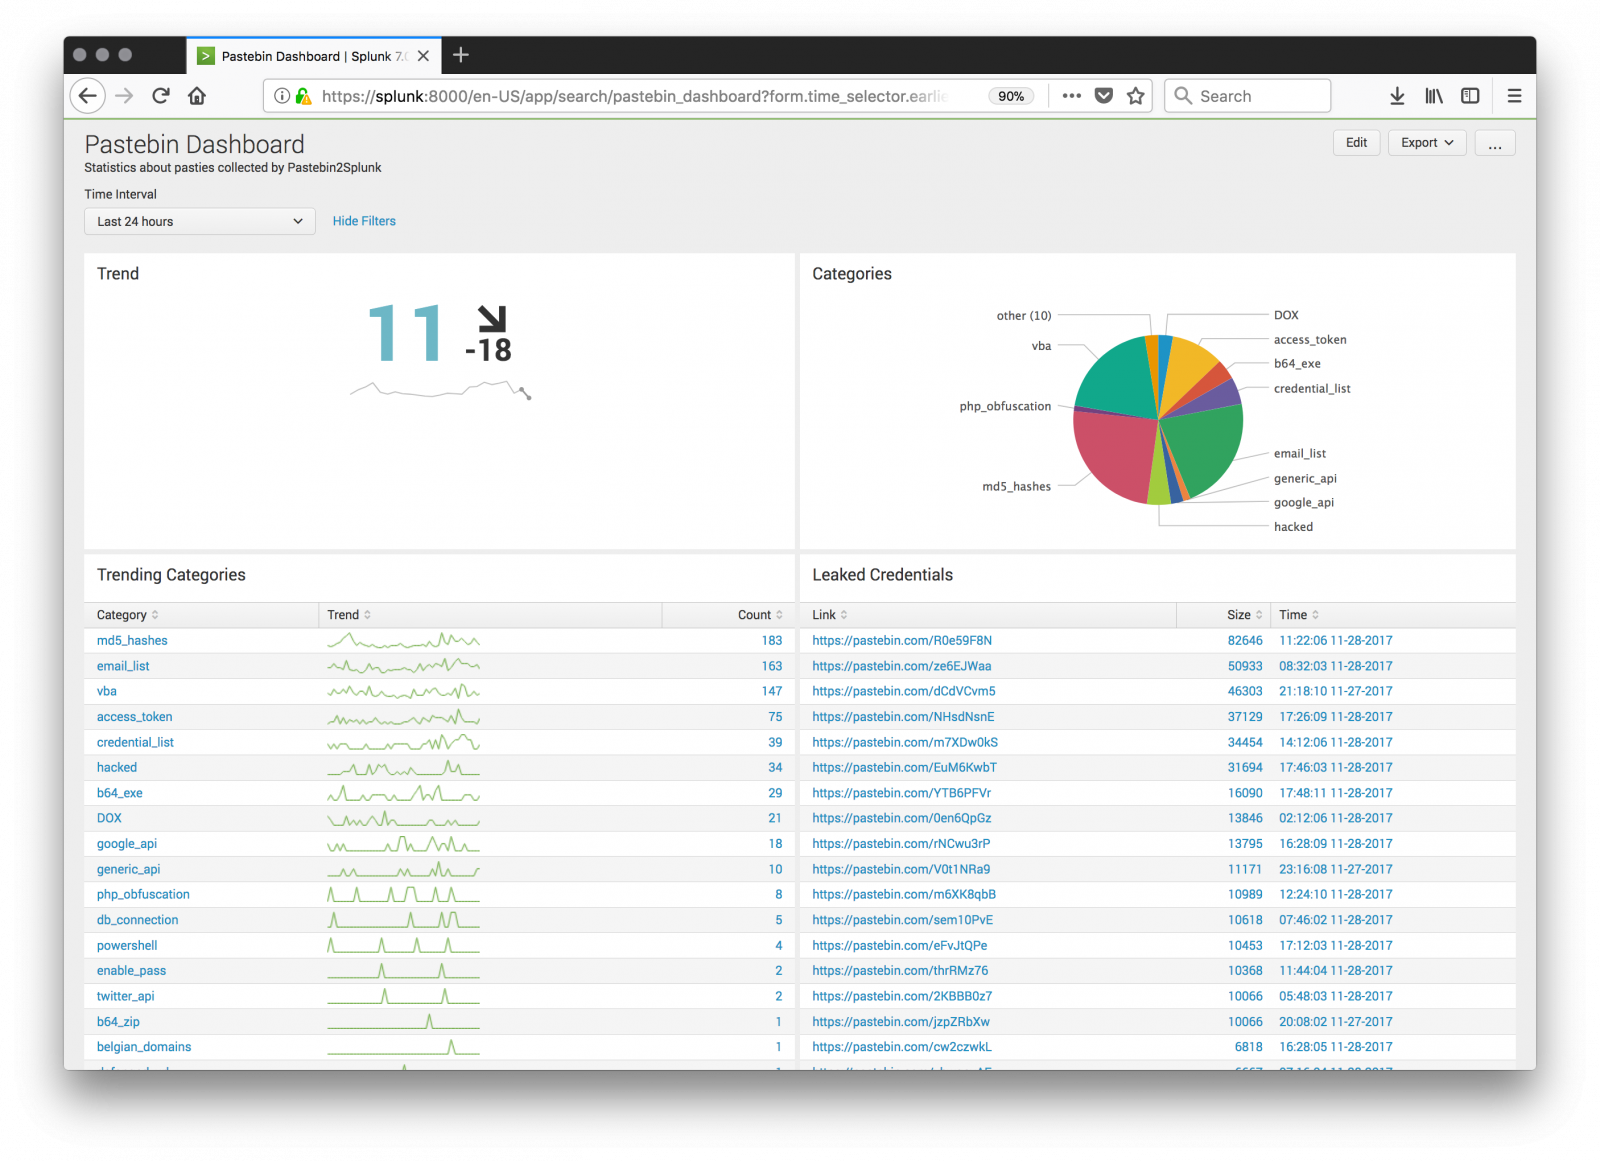Click the 90% zoom level indicator

[1011, 96]
